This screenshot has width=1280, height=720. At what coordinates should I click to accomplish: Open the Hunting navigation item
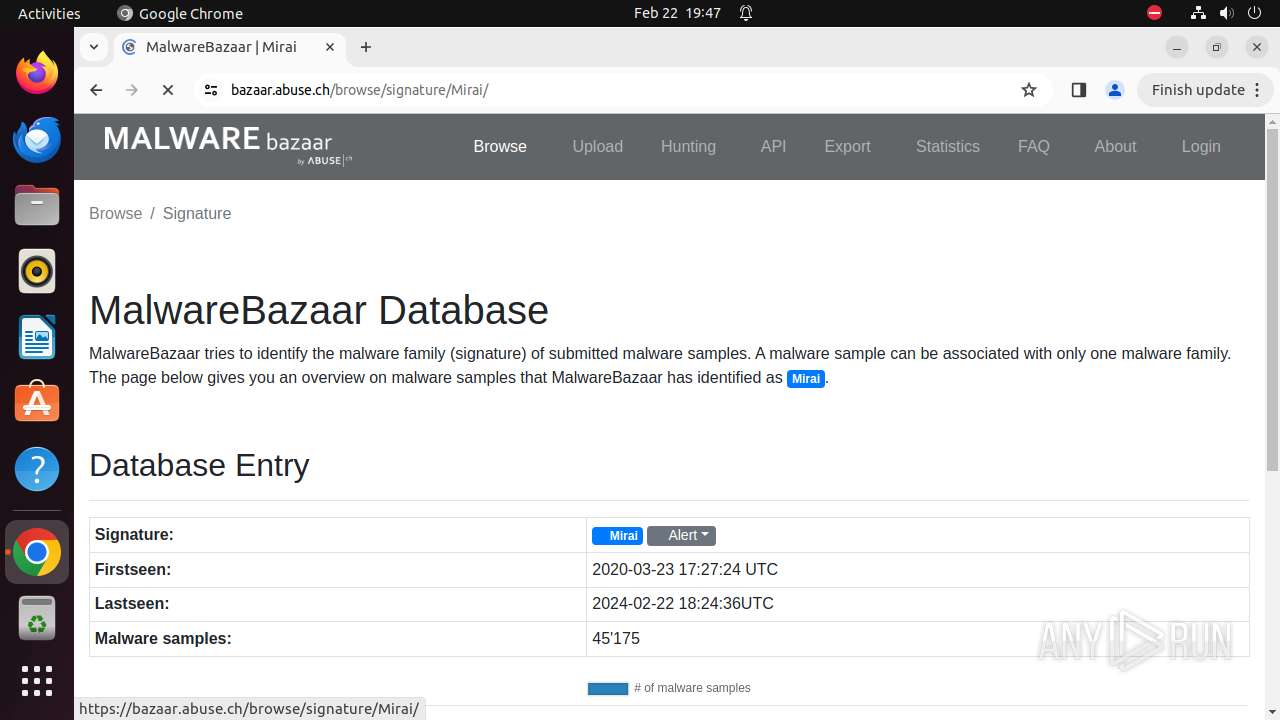(688, 146)
